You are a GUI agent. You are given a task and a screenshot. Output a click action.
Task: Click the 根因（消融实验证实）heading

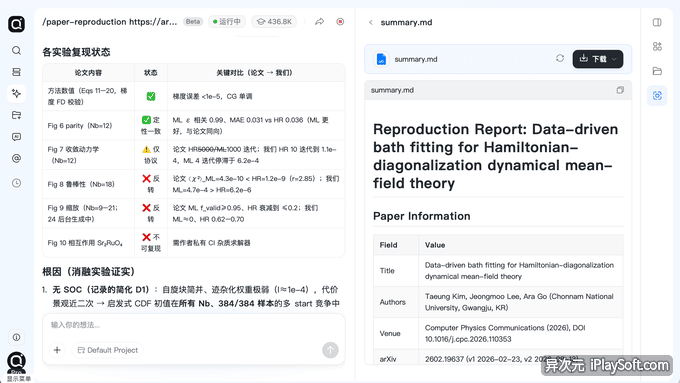[89, 272]
